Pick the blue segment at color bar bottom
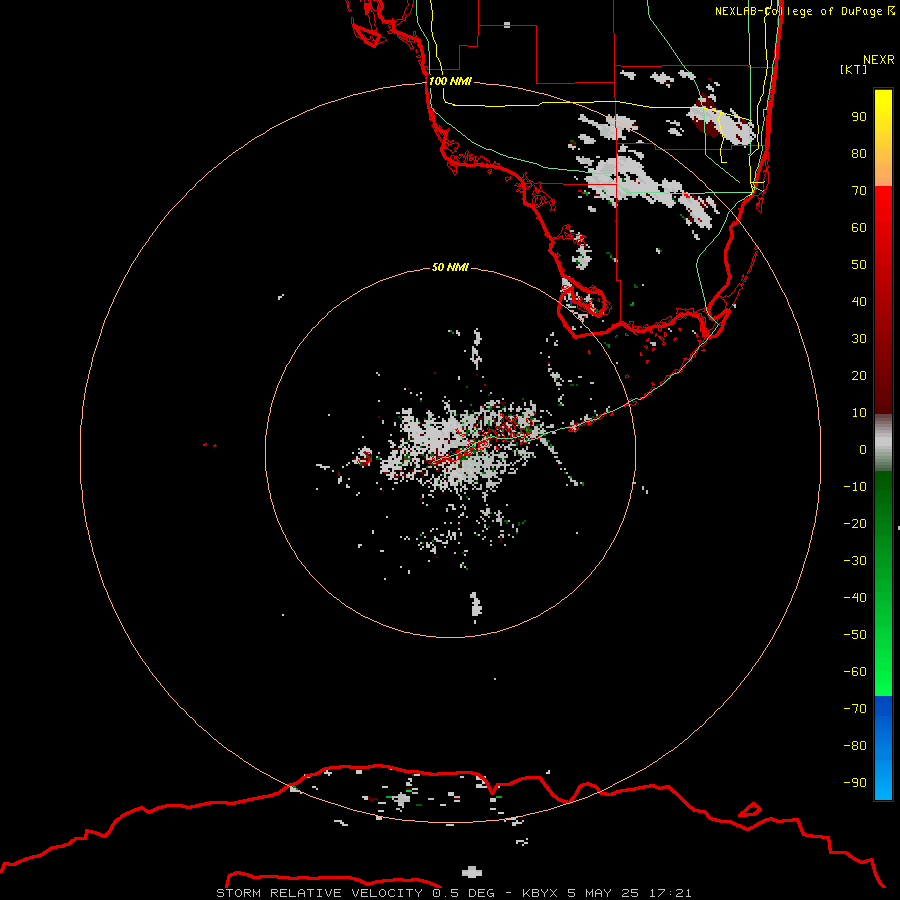Image resolution: width=900 pixels, height=900 pixels. 883,748
